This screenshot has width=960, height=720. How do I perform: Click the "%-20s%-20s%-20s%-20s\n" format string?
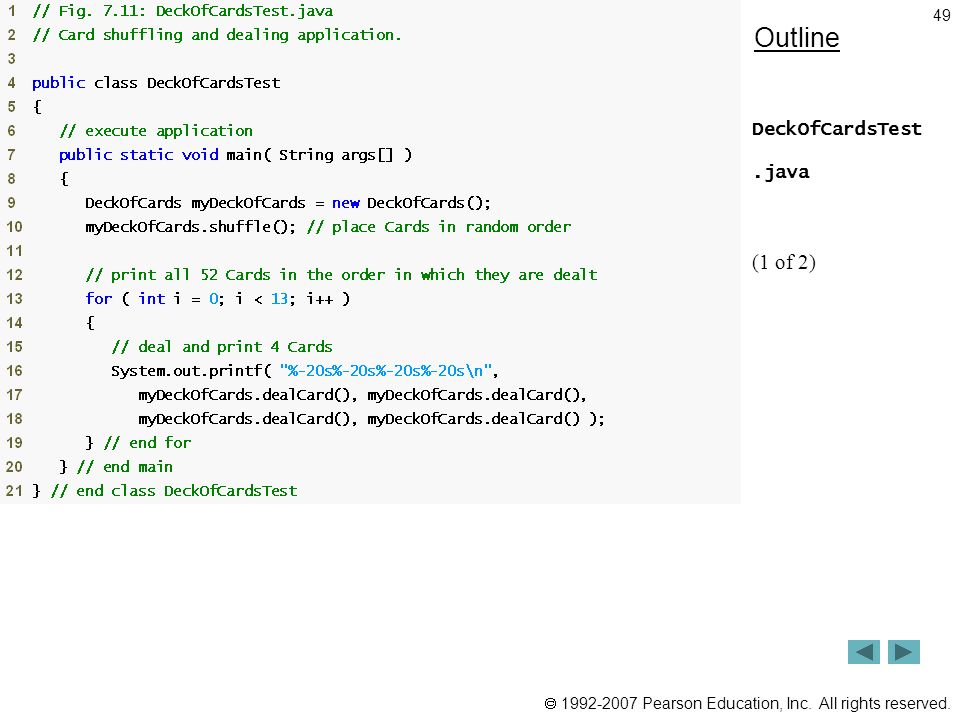pos(386,371)
